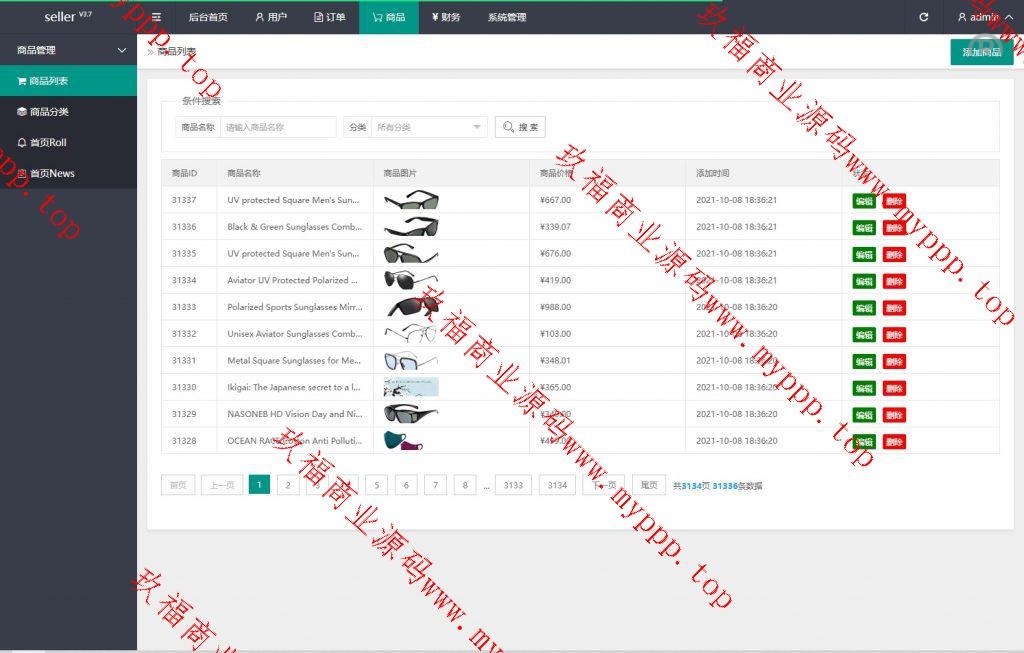Click the refresh icon in top bar
Viewport: 1024px width, 653px height.
923,17
